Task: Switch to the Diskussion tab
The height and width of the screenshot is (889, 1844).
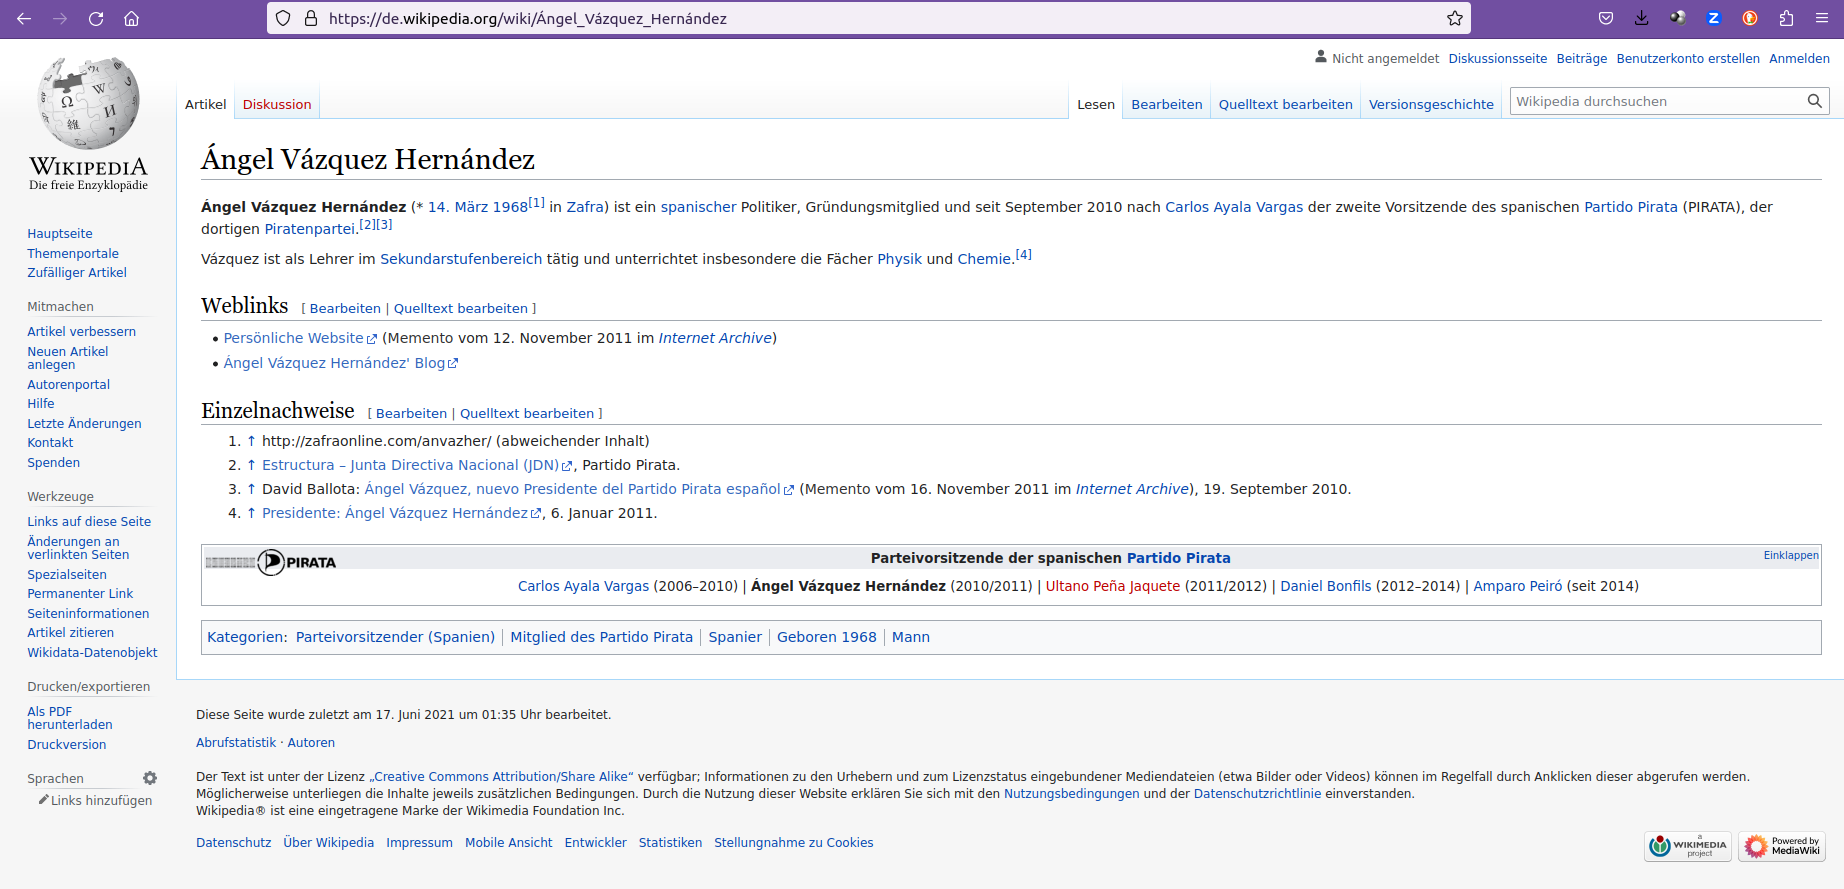Action: point(277,104)
